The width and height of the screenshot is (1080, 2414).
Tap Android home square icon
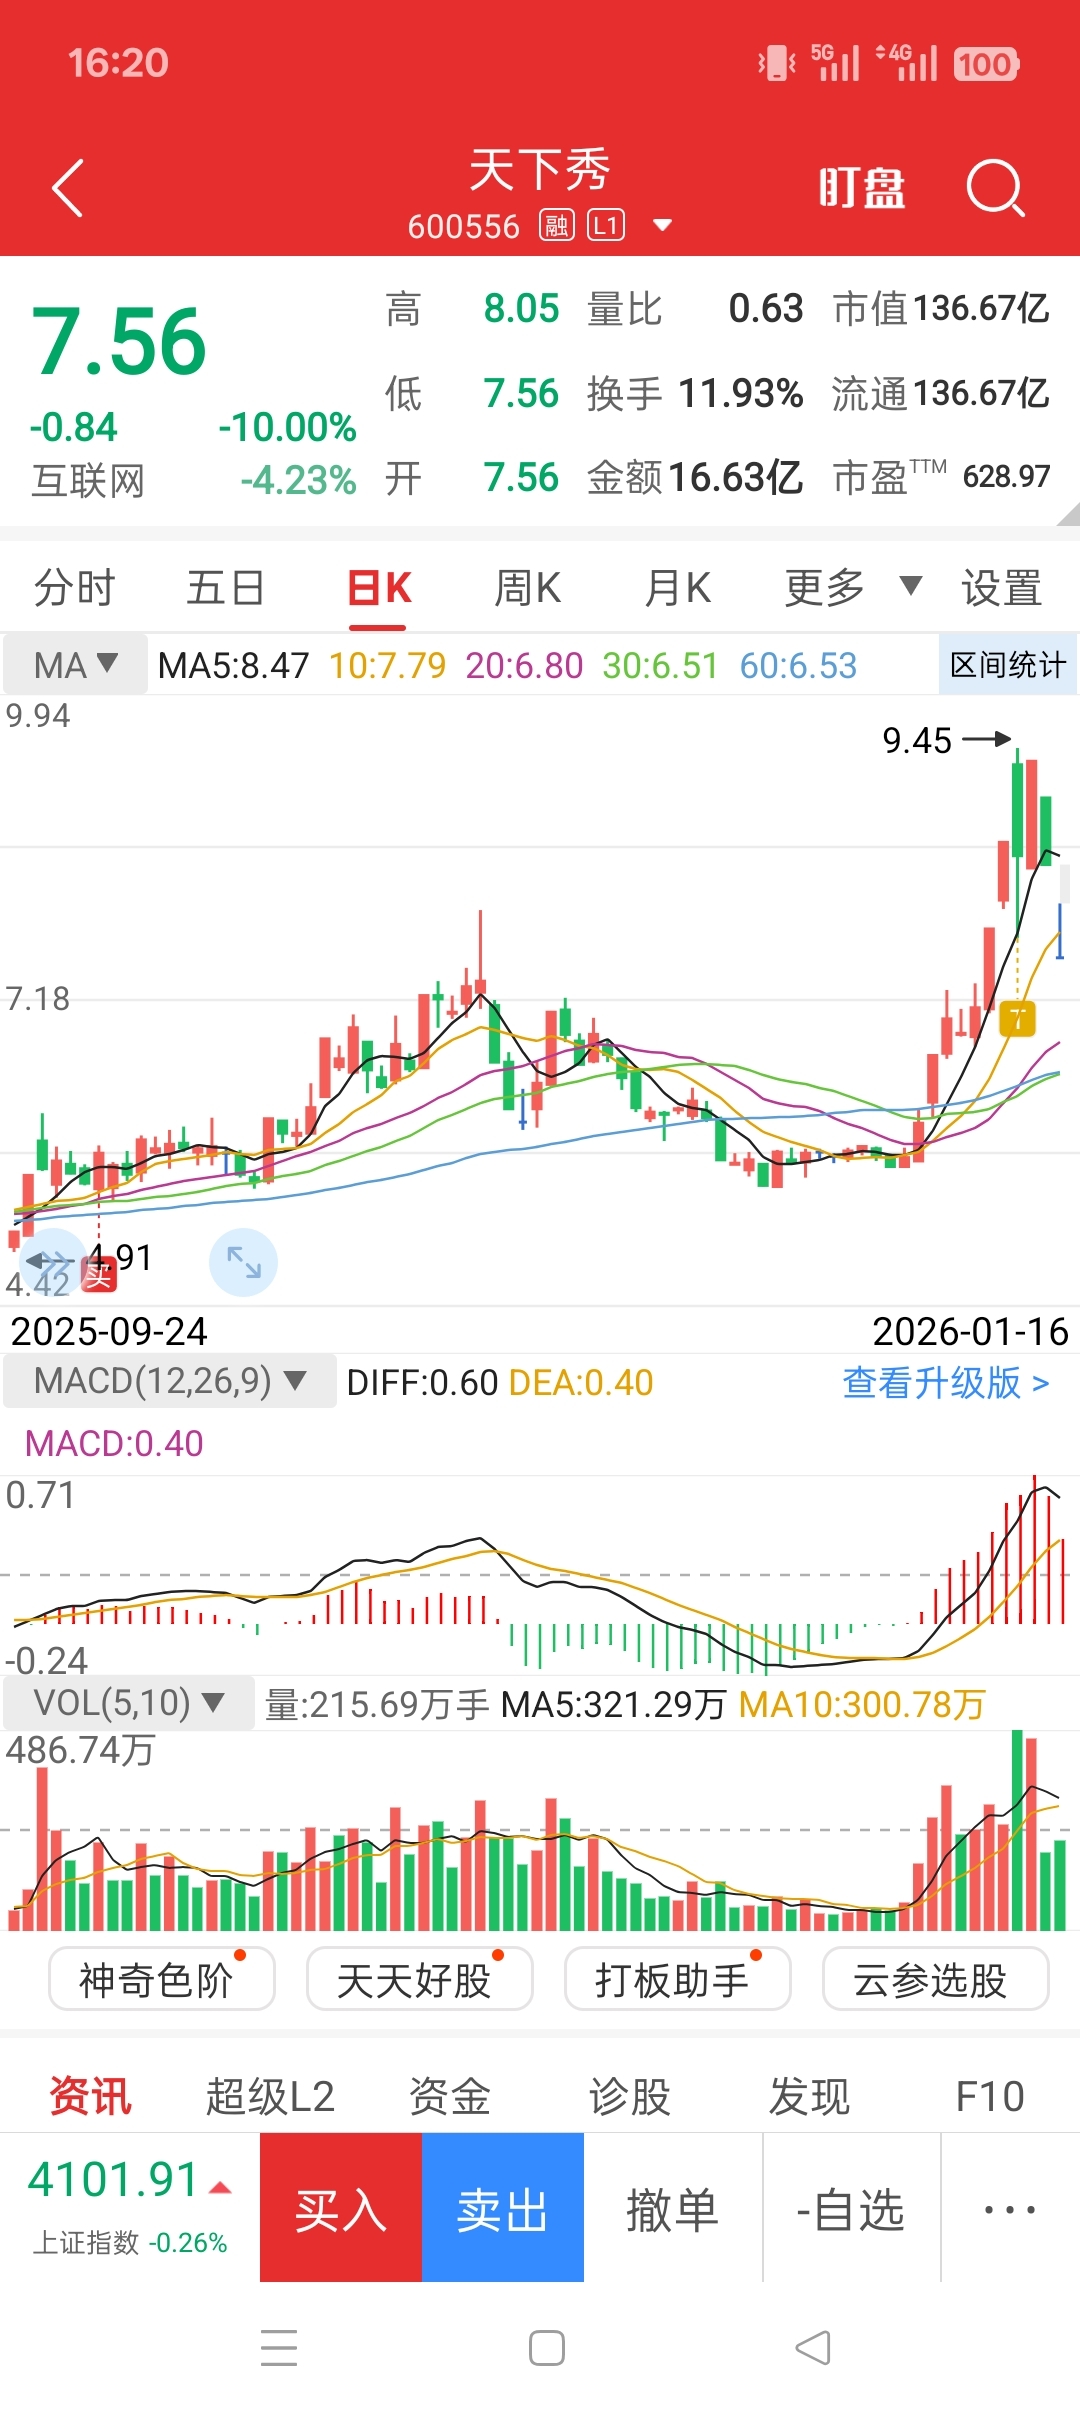pos(547,2347)
